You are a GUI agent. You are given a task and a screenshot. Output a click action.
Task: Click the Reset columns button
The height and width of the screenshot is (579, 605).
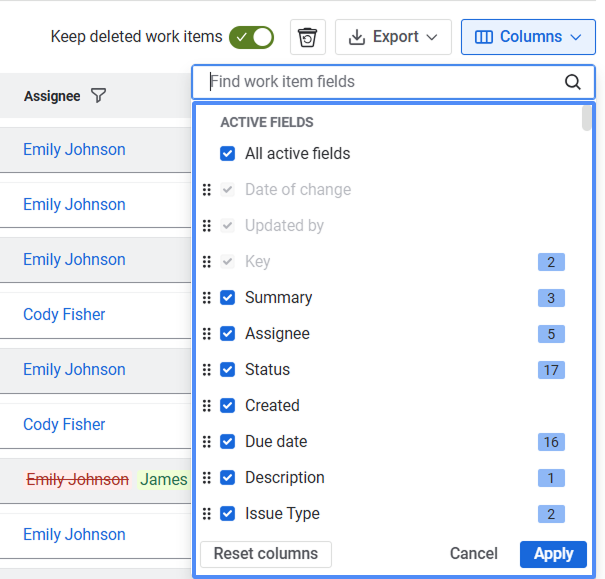click(266, 554)
